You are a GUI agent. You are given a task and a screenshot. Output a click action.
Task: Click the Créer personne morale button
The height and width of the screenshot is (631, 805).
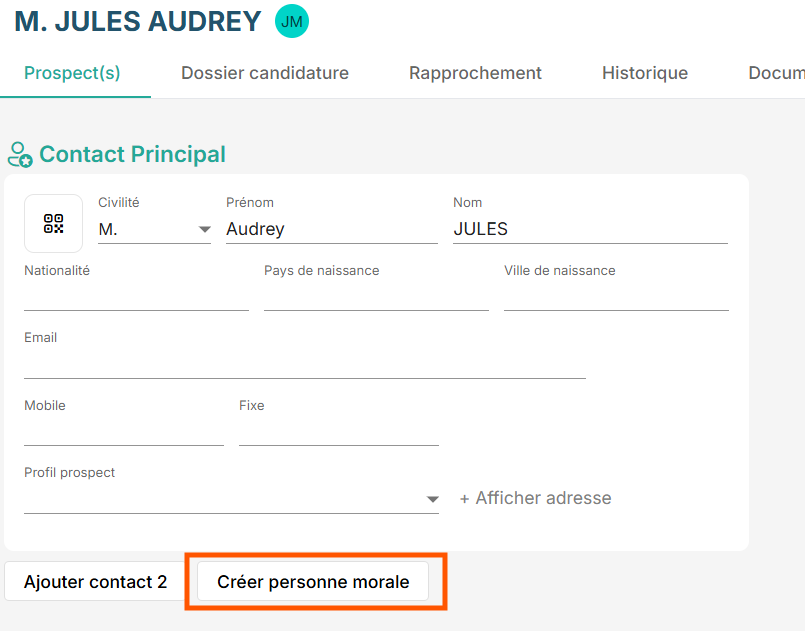coord(313,582)
